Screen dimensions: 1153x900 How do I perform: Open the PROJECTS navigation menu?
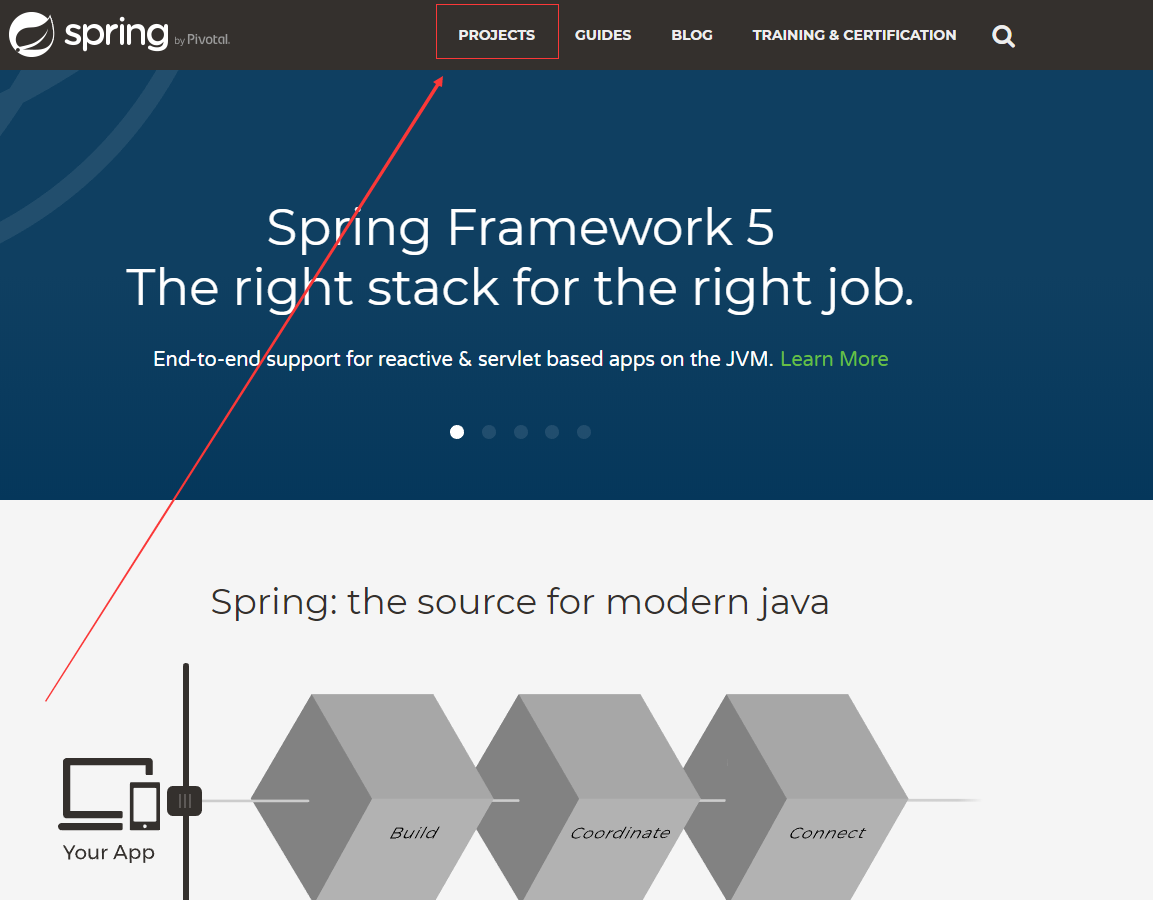[x=497, y=34]
